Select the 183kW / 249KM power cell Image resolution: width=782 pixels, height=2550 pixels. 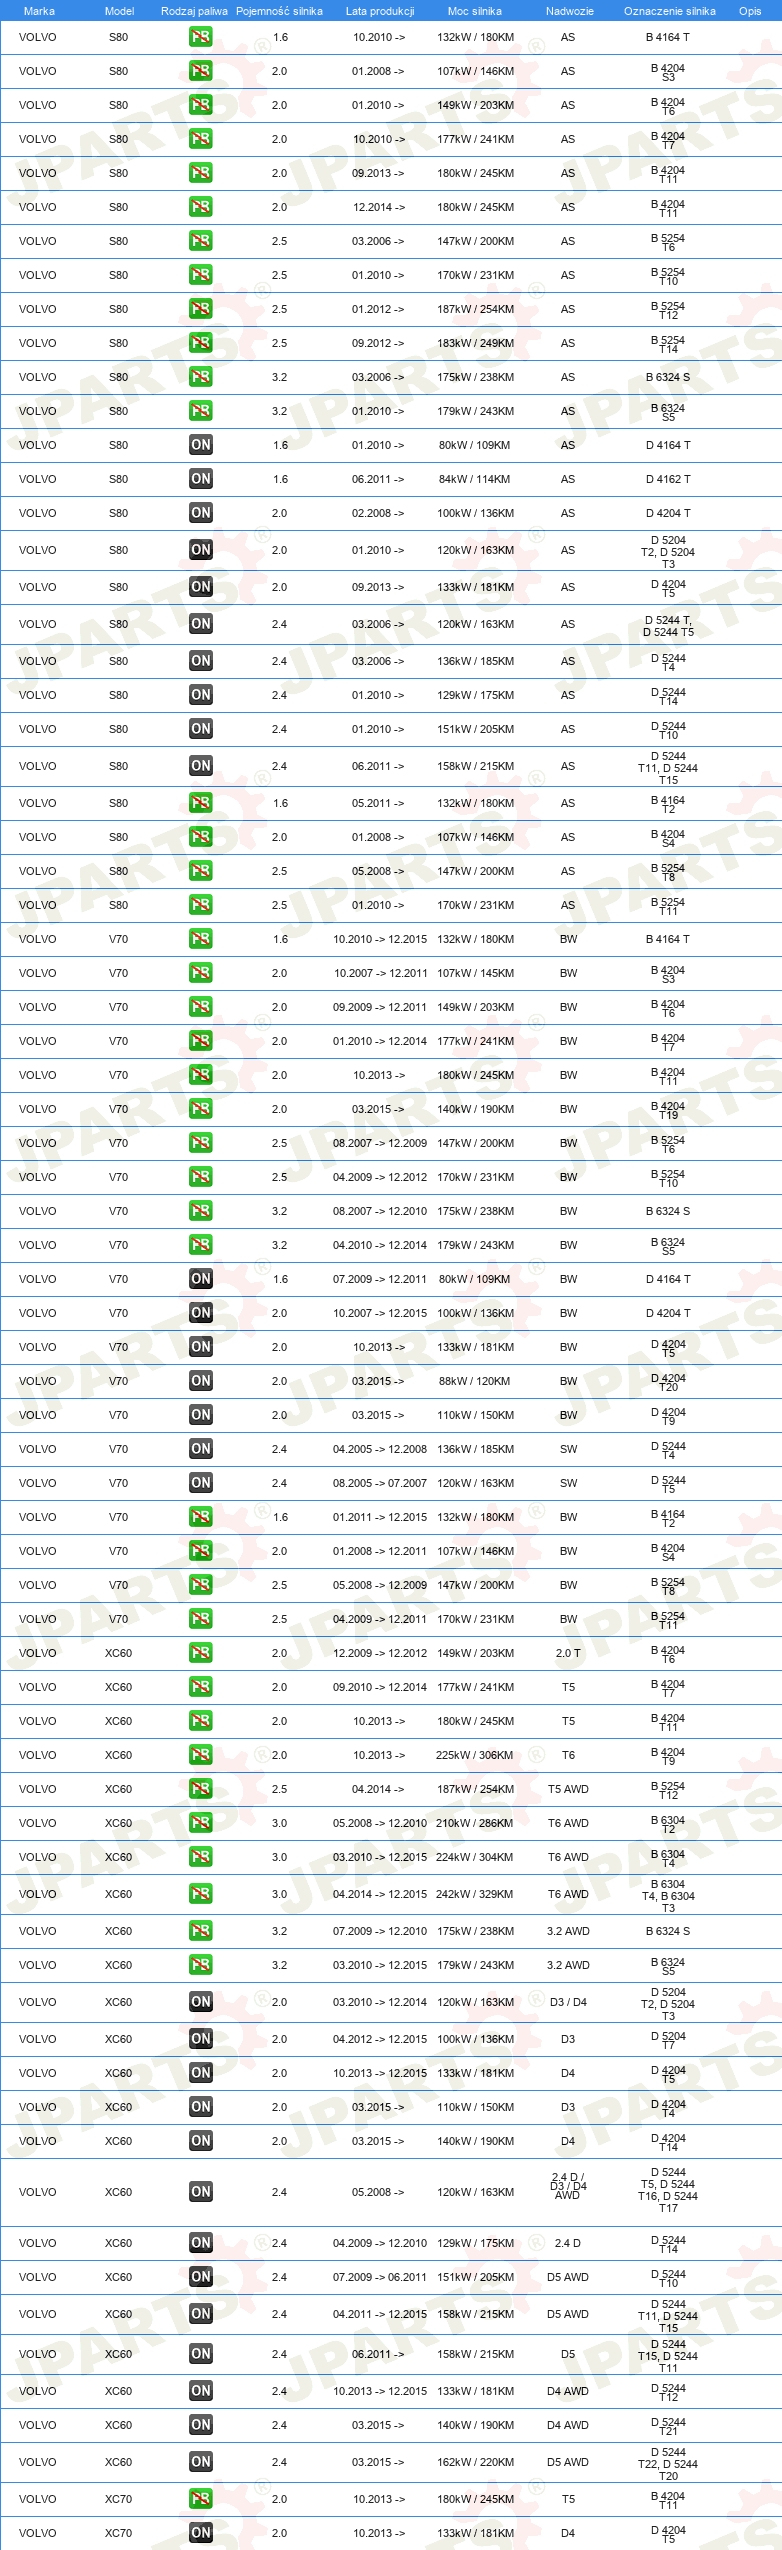click(x=475, y=343)
